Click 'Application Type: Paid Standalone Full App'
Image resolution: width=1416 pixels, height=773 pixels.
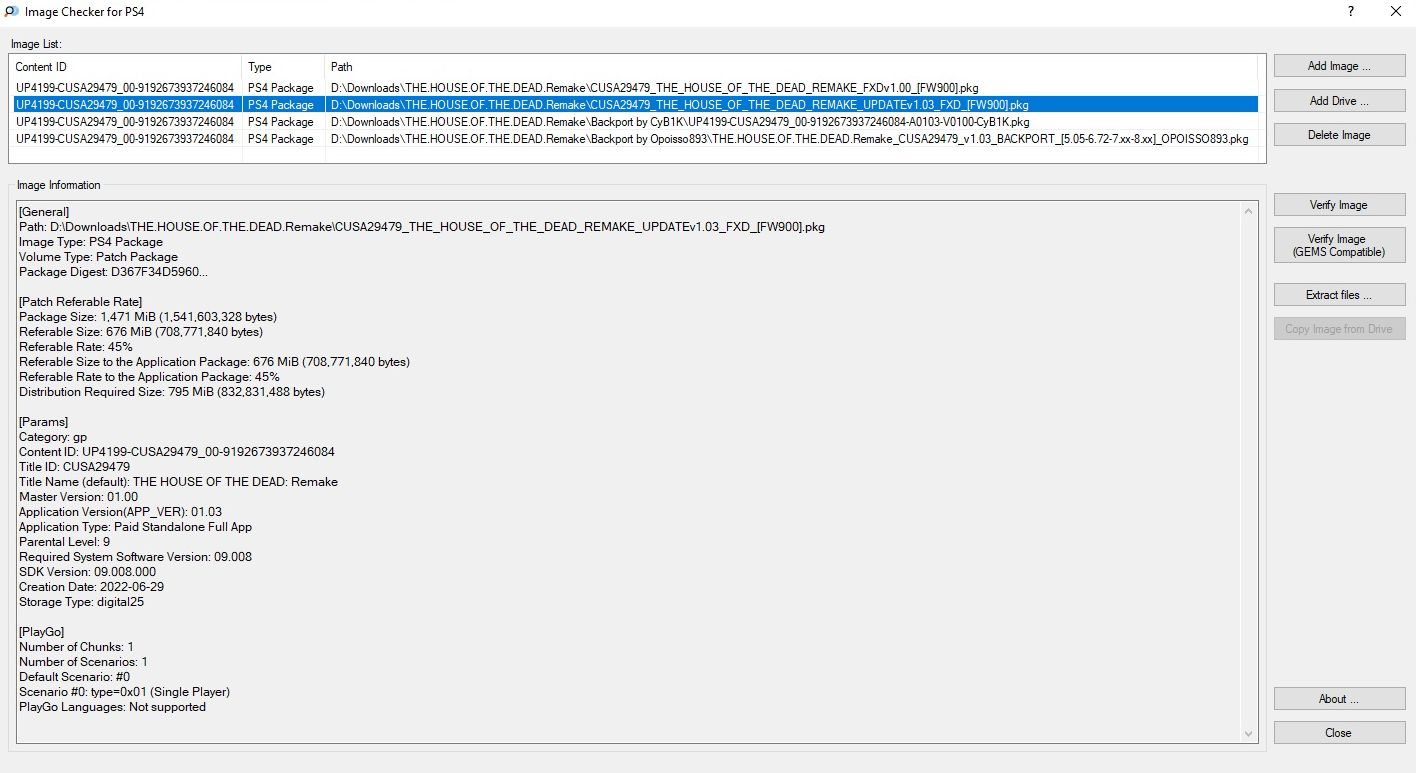(x=136, y=527)
